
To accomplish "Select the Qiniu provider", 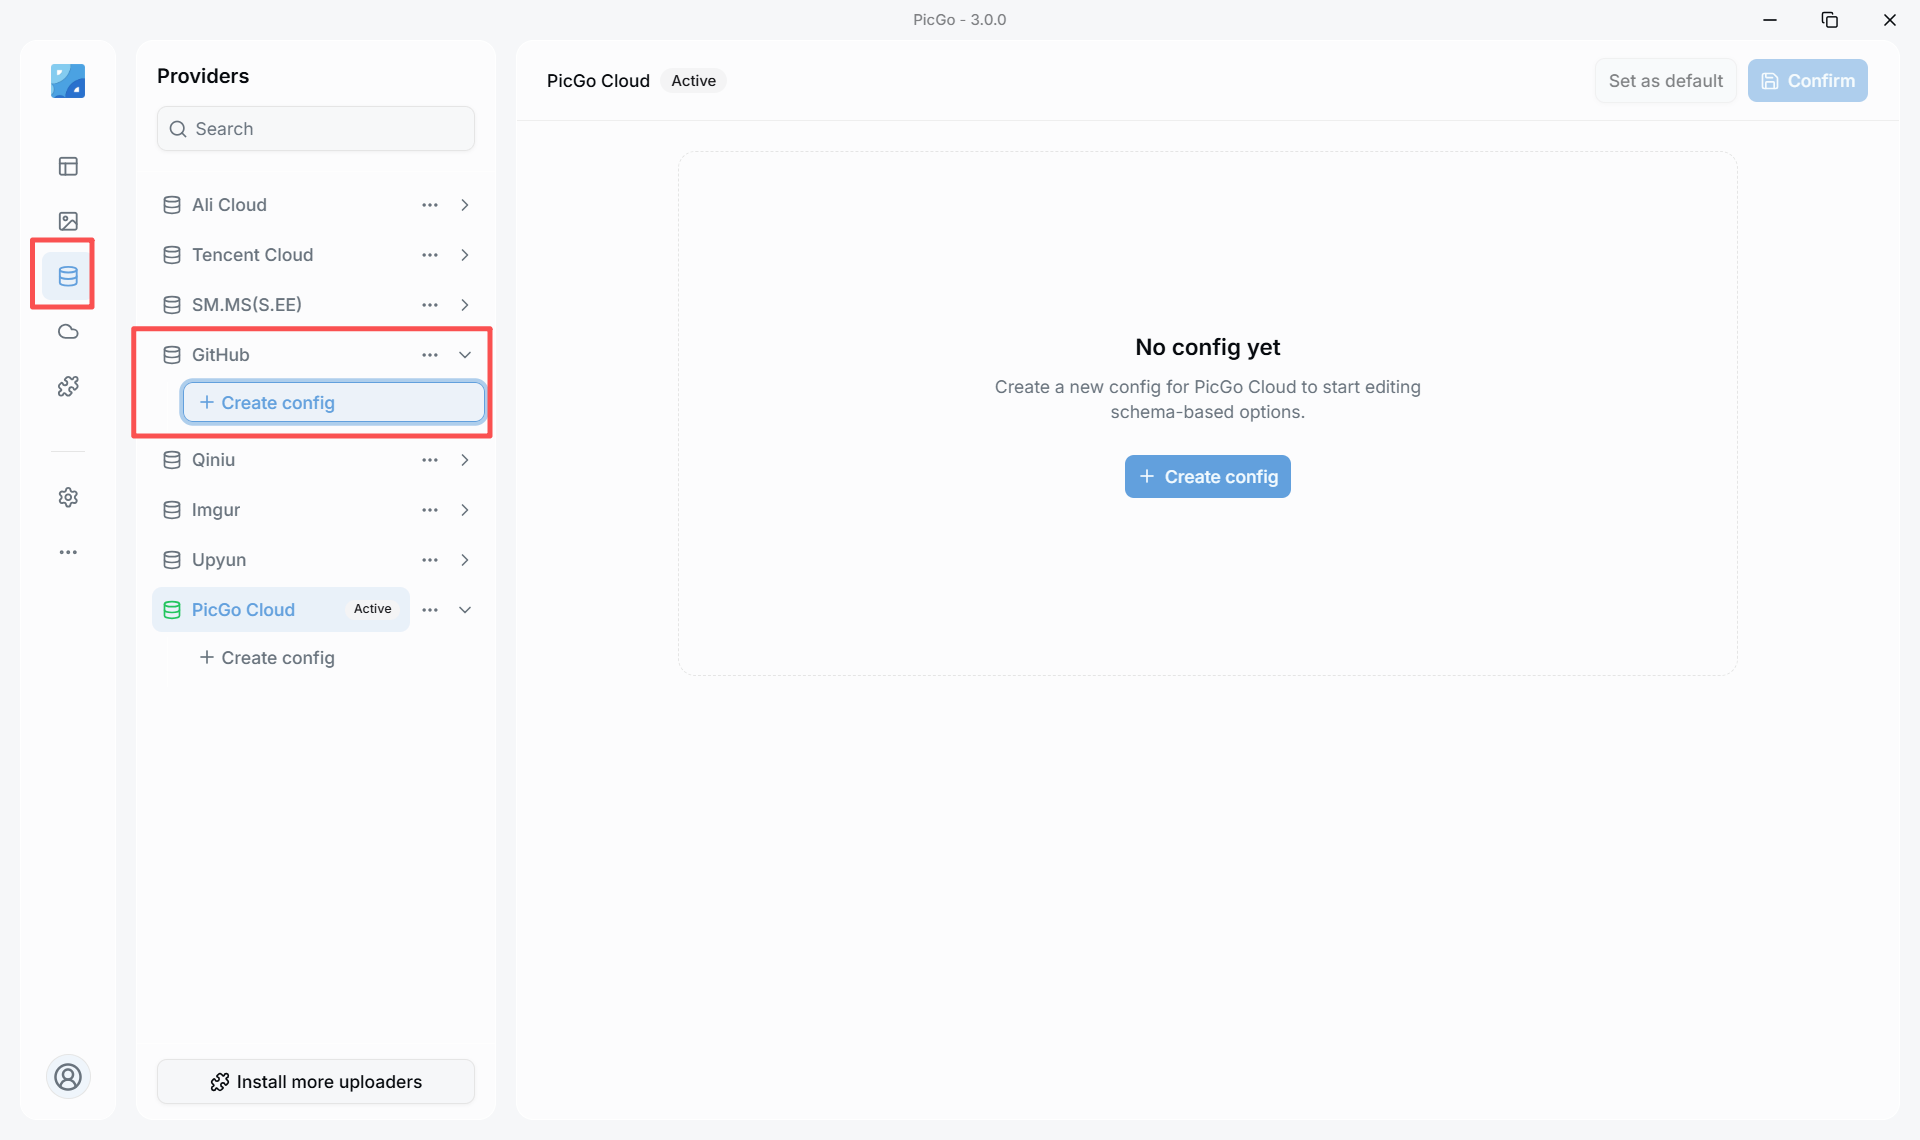I will pos(281,460).
